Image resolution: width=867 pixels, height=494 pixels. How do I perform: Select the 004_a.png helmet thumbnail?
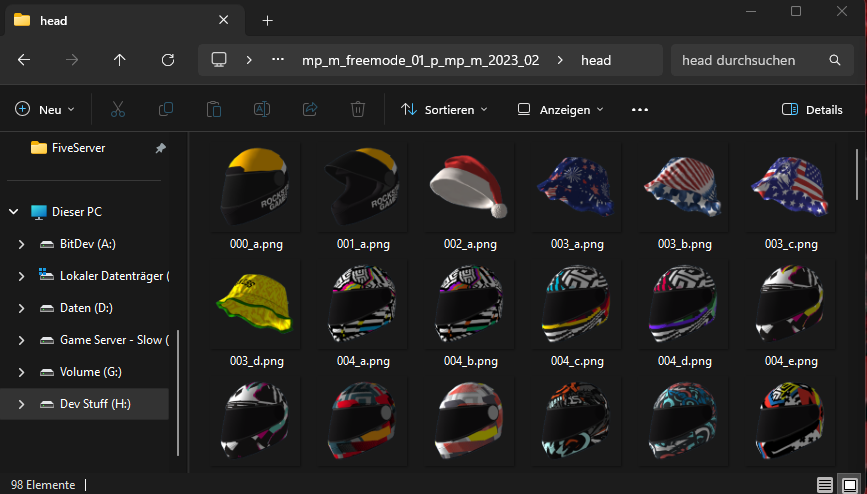[363, 304]
